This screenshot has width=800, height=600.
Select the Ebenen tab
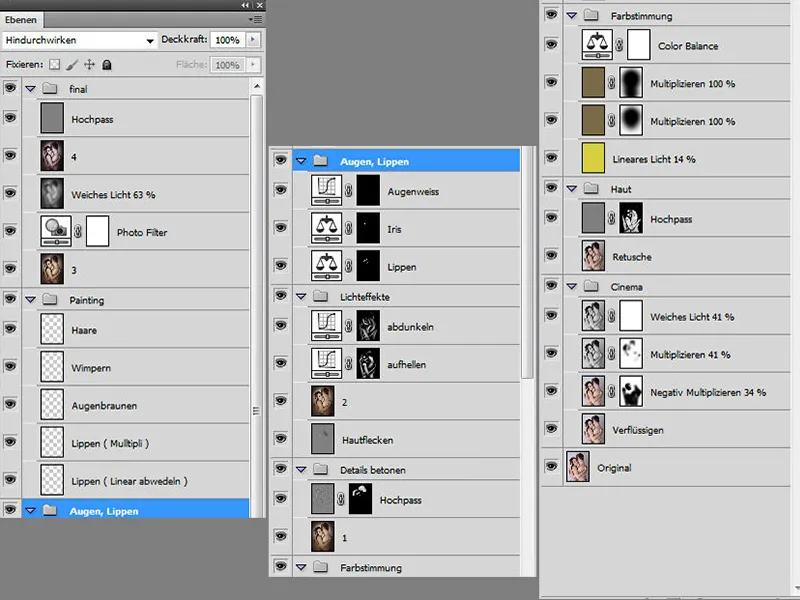pos(21,20)
